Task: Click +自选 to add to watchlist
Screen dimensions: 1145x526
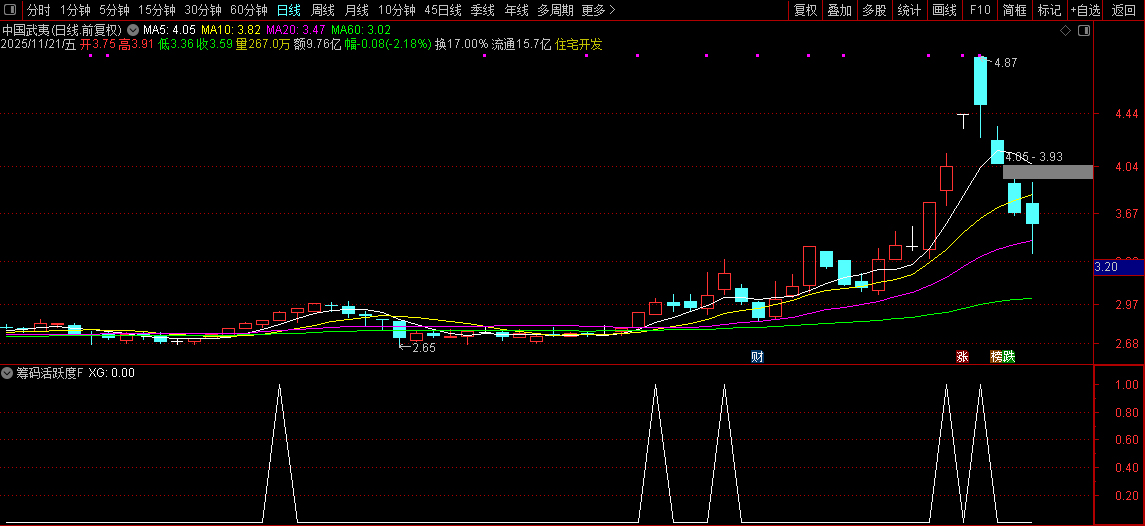Action: pos(1085,10)
